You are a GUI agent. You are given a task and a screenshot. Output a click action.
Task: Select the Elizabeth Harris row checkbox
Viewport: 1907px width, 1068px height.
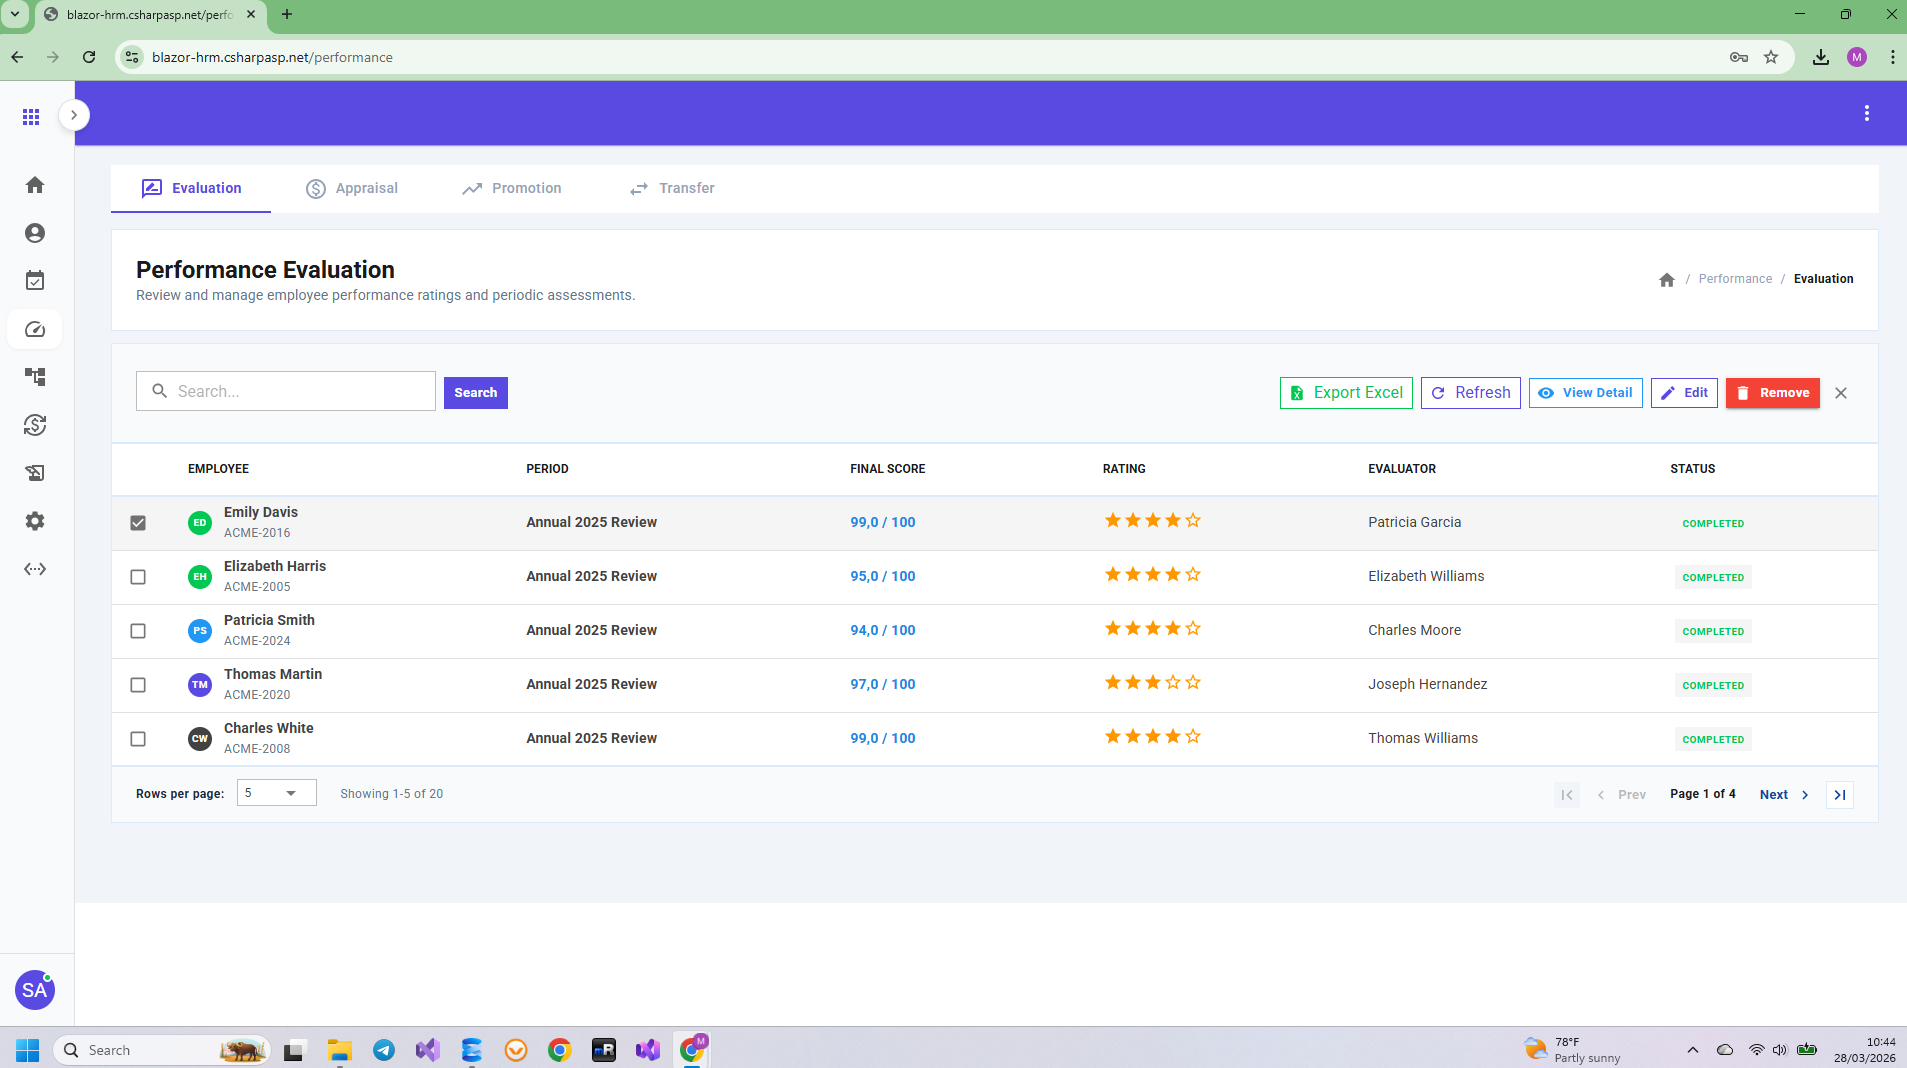pos(138,577)
